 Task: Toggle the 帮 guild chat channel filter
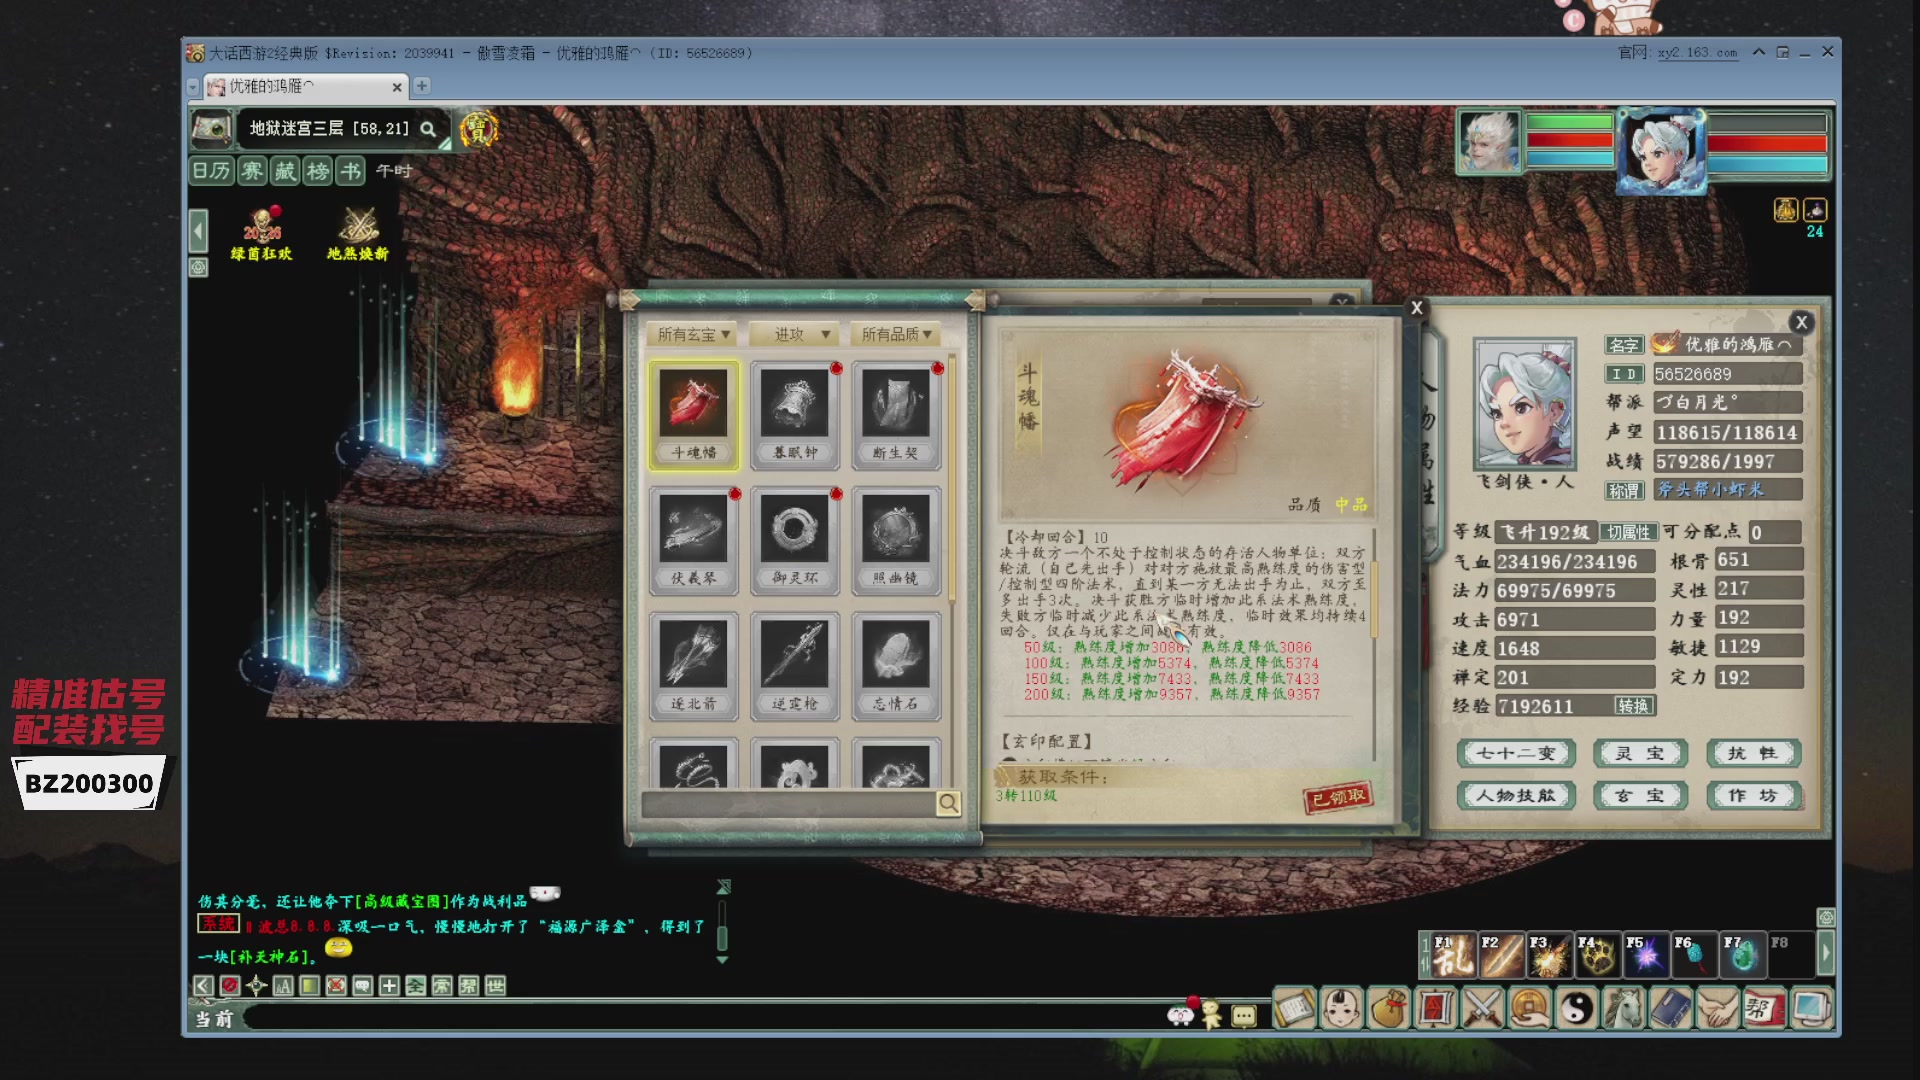(x=468, y=986)
